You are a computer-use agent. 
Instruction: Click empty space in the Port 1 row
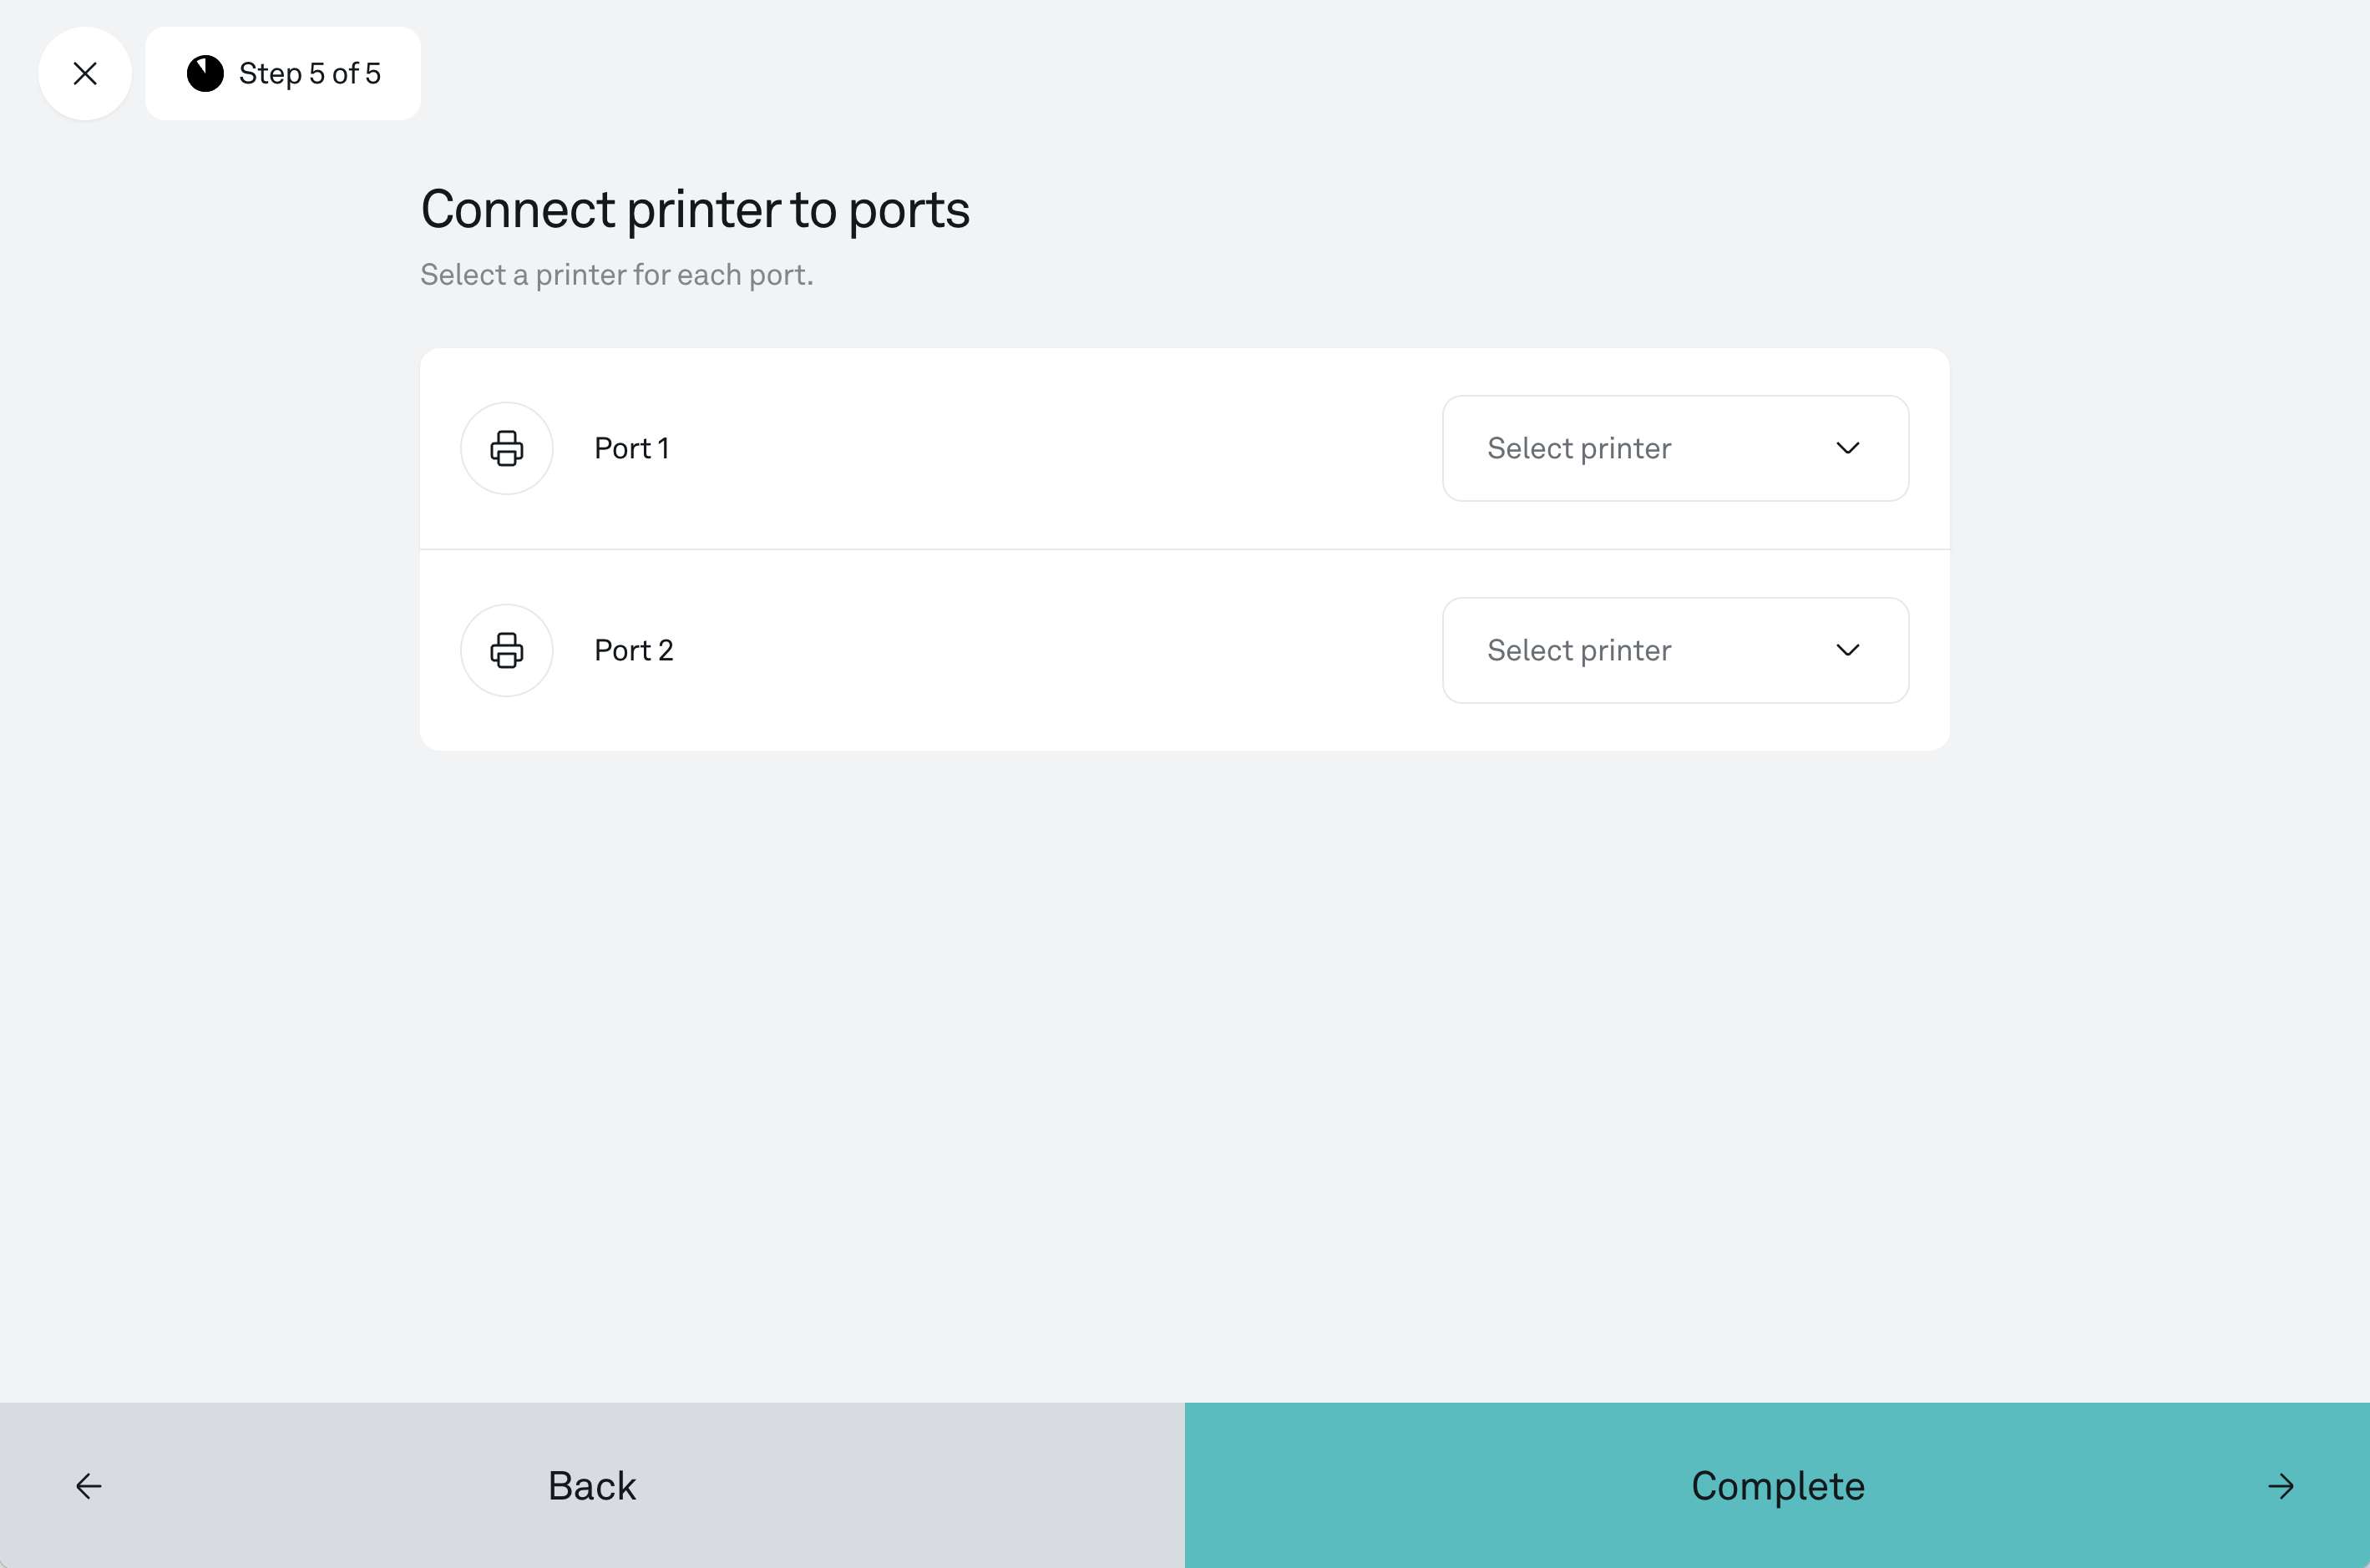(1050, 448)
